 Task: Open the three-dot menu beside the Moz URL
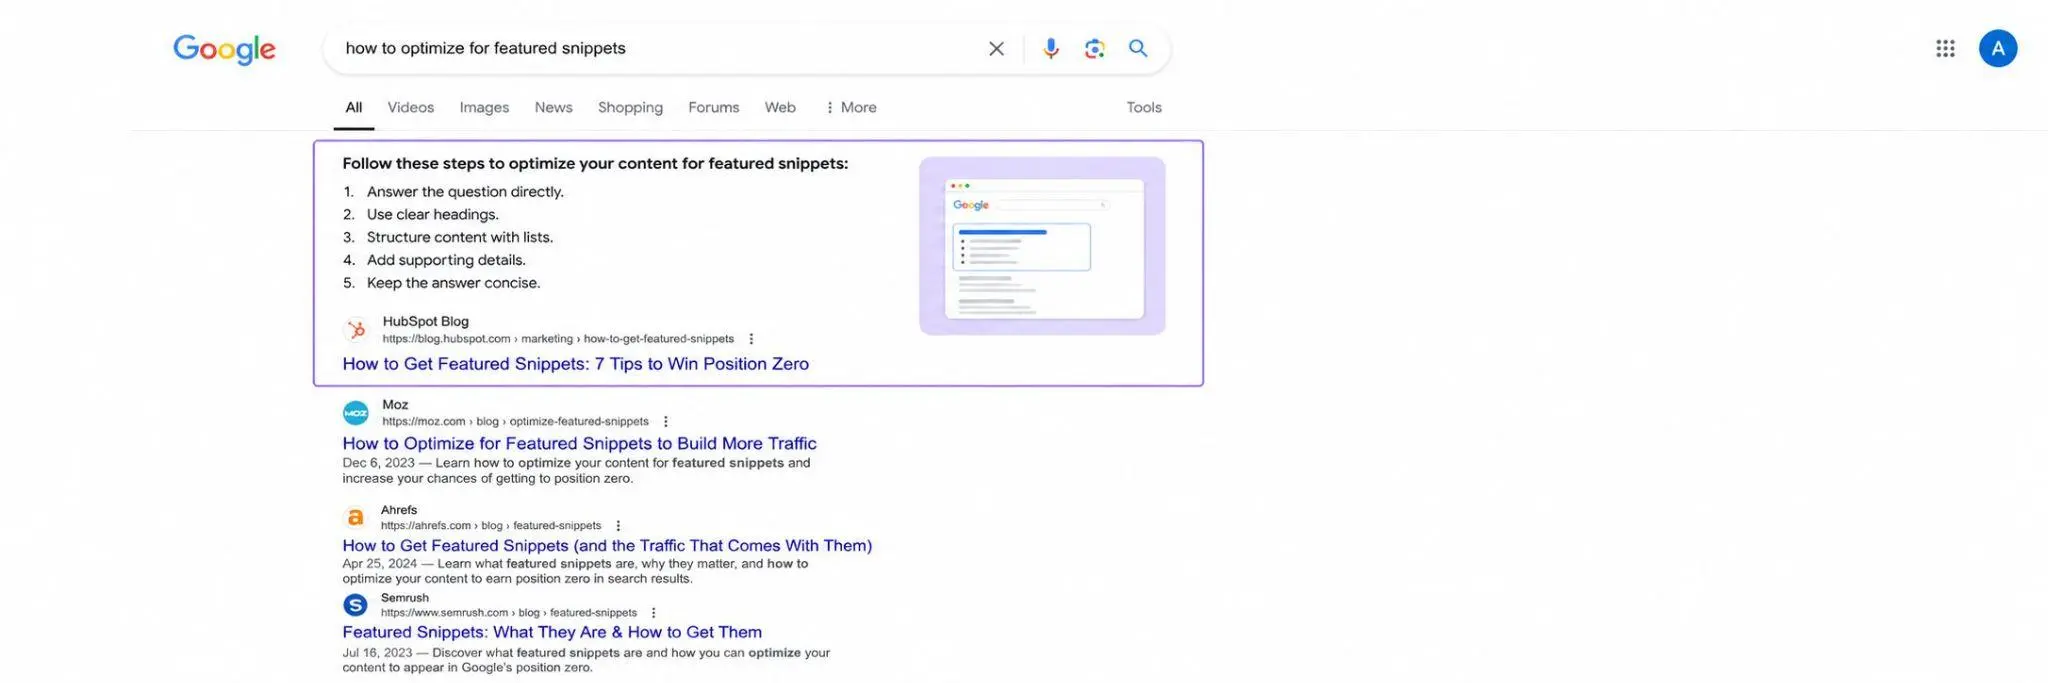pyautogui.click(x=666, y=422)
